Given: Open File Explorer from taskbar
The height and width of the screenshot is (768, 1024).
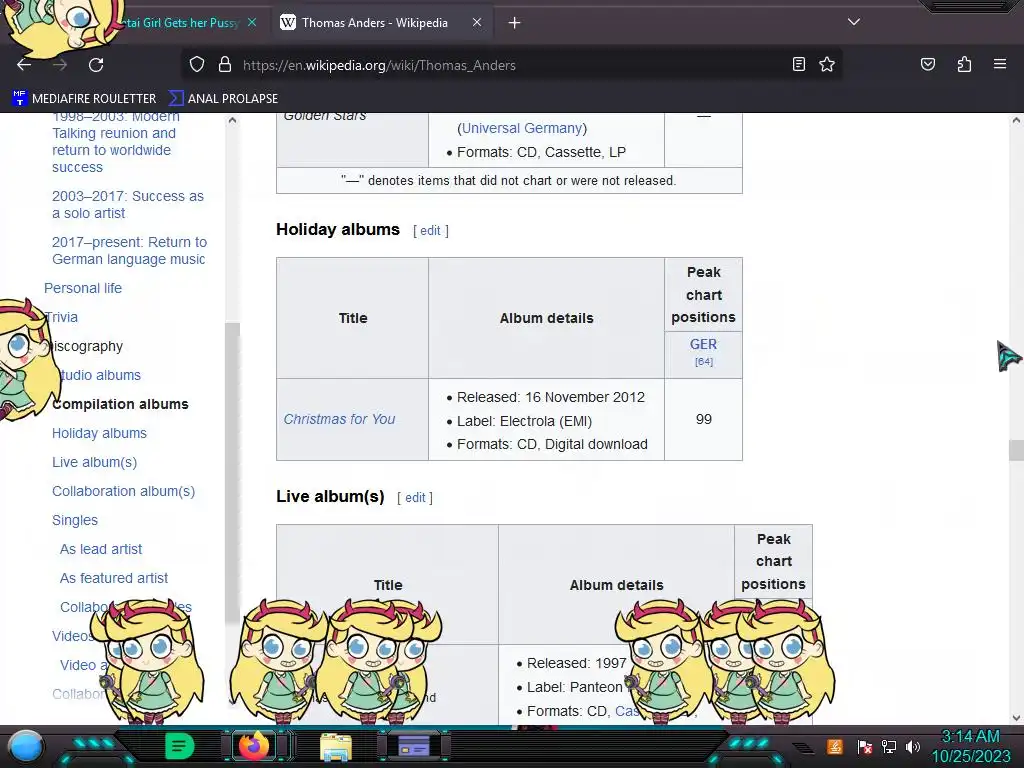Looking at the screenshot, I should click(x=336, y=746).
